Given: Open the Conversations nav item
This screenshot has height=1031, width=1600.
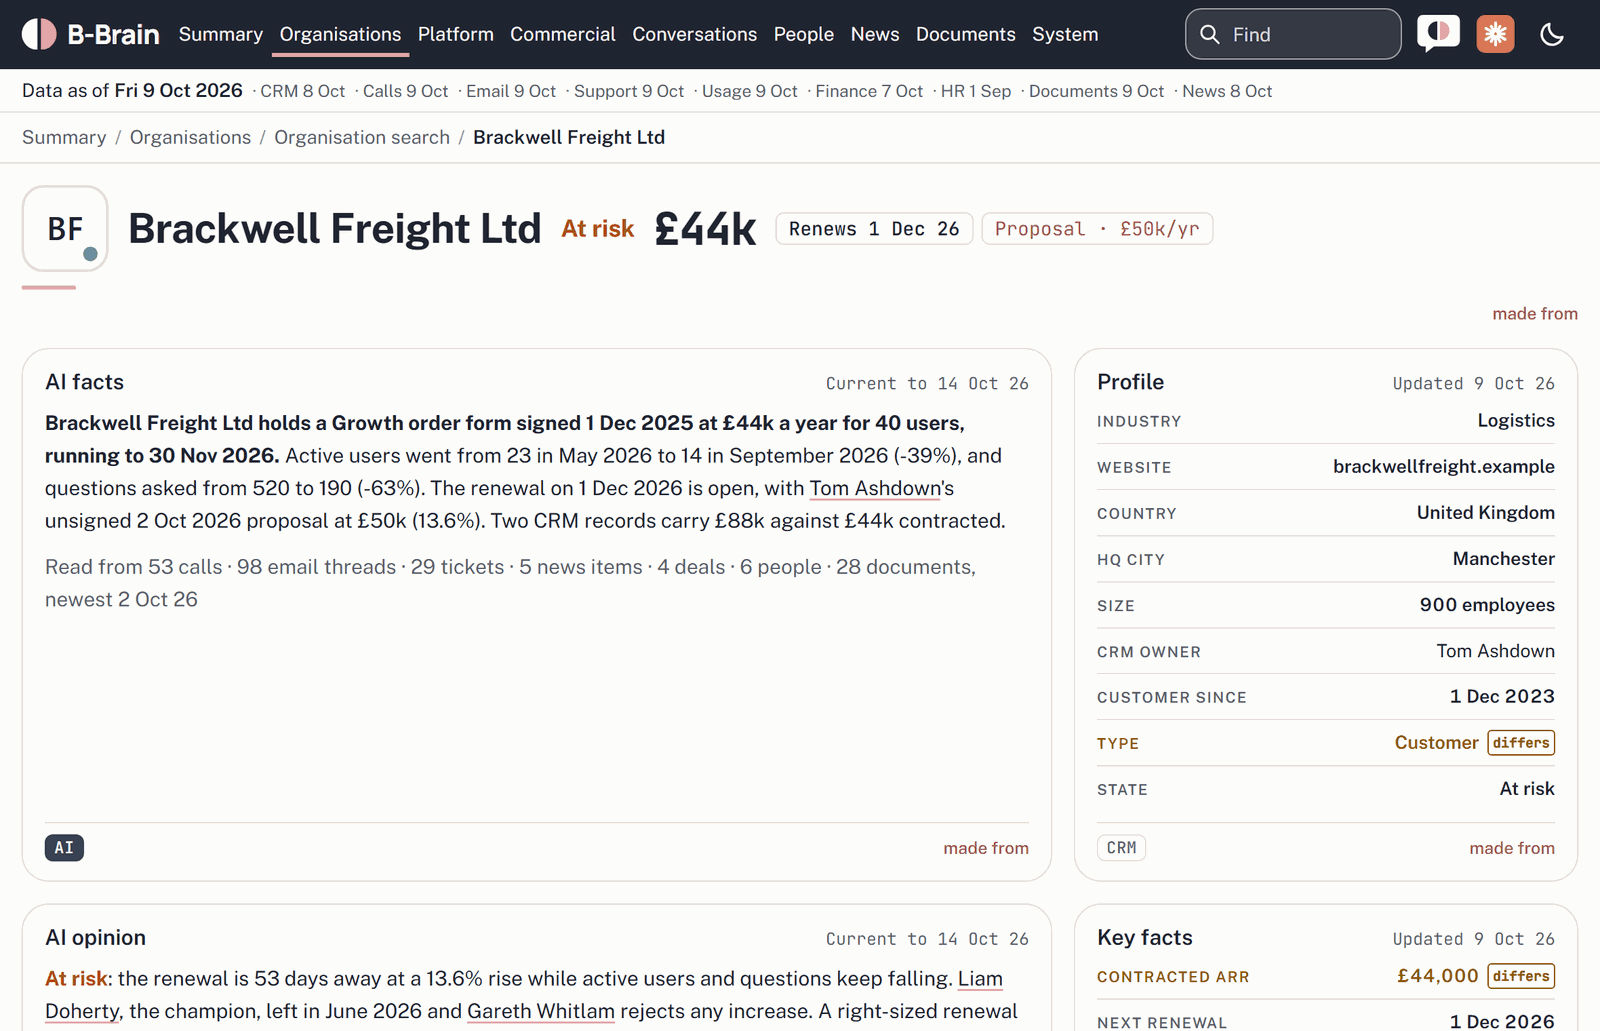Looking at the screenshot, I should pos(694,34).
